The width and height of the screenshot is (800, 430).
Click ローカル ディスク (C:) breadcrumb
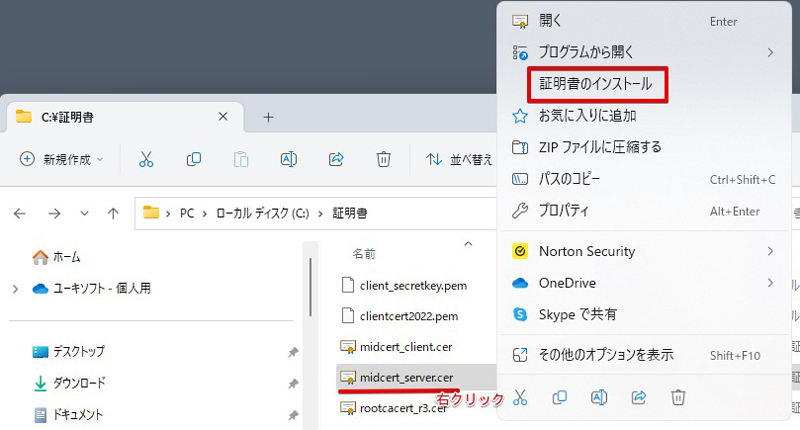[263, 213]
